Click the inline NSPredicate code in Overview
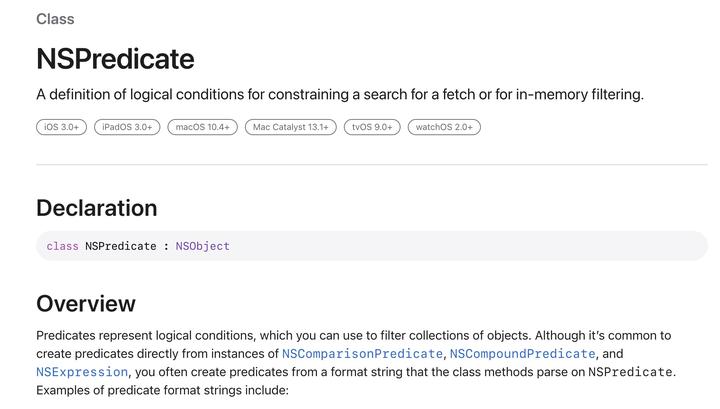The height and width of the screenshot is (409, 720). click(x=630, y=372)
